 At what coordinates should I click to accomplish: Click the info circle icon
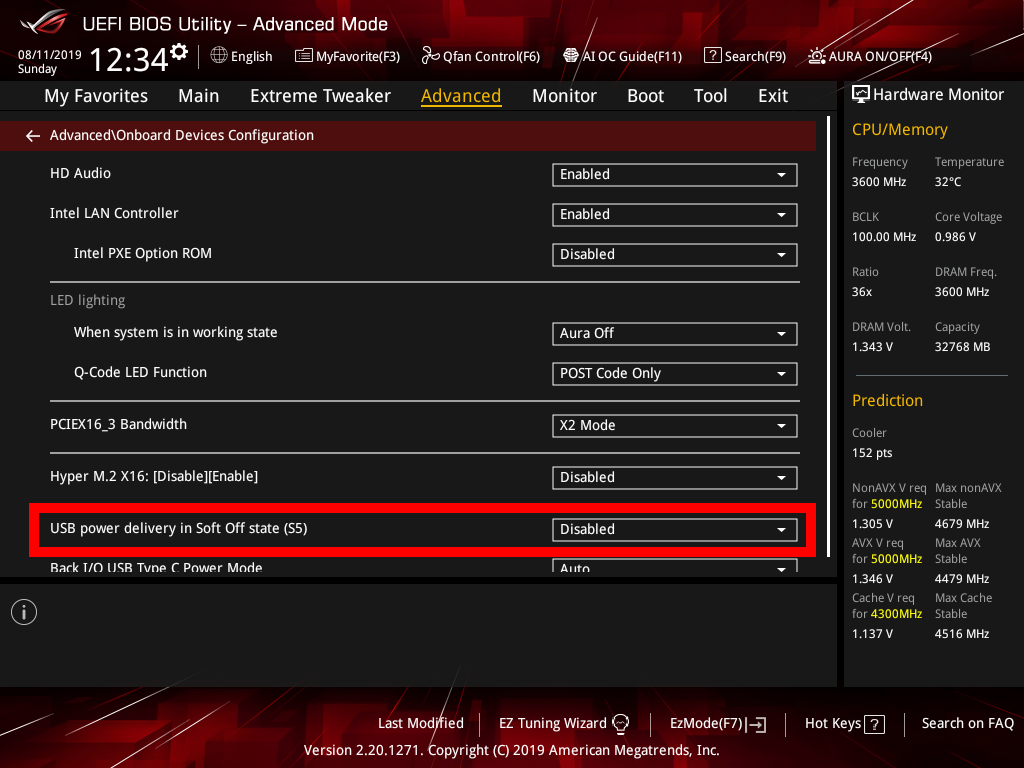coord(24,612)
